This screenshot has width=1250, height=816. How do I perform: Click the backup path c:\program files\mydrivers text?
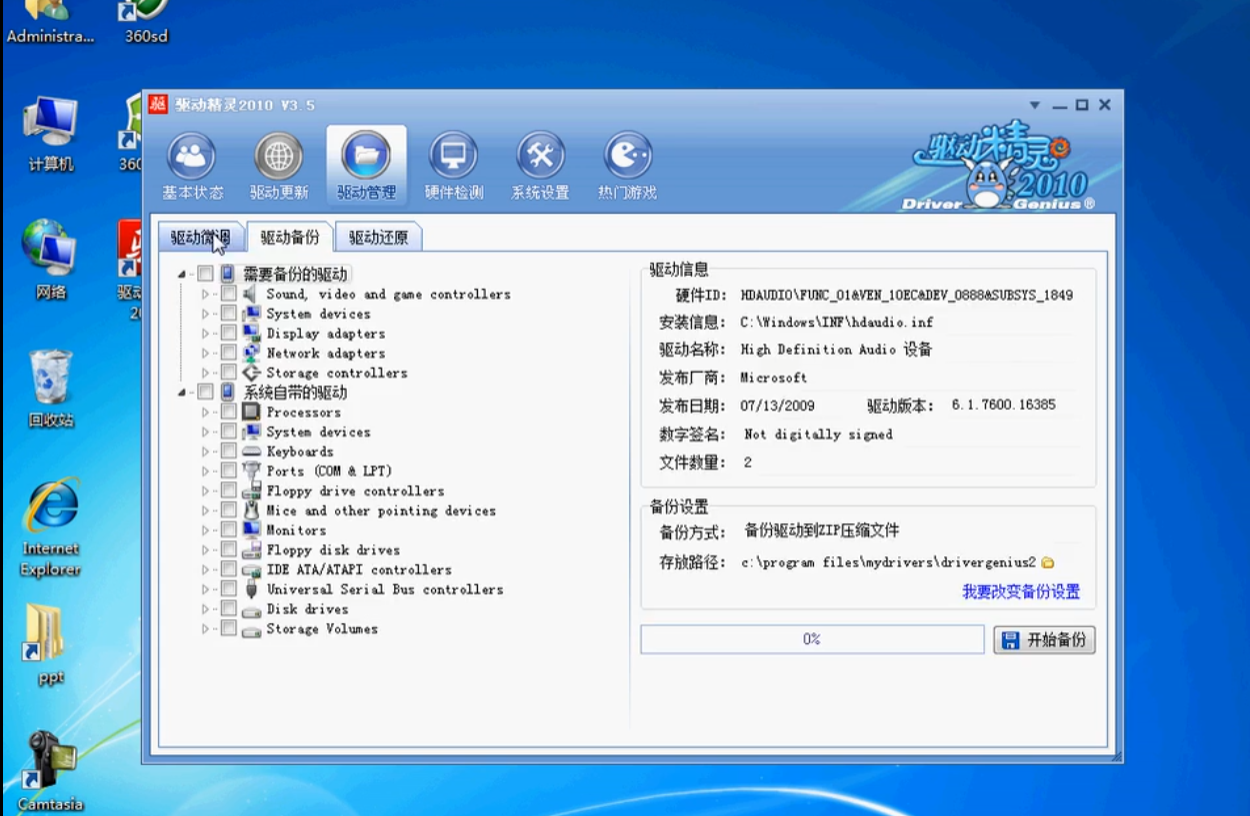(890, 563)
